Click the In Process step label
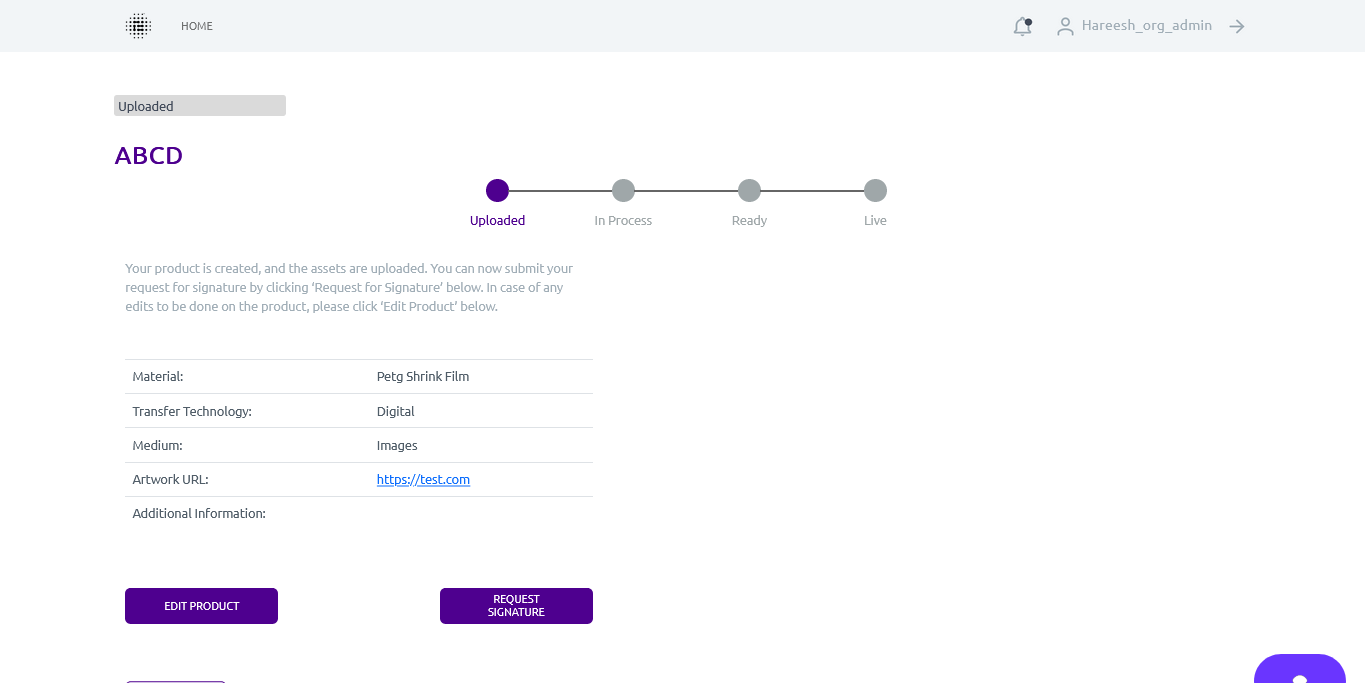 (623, 221)
